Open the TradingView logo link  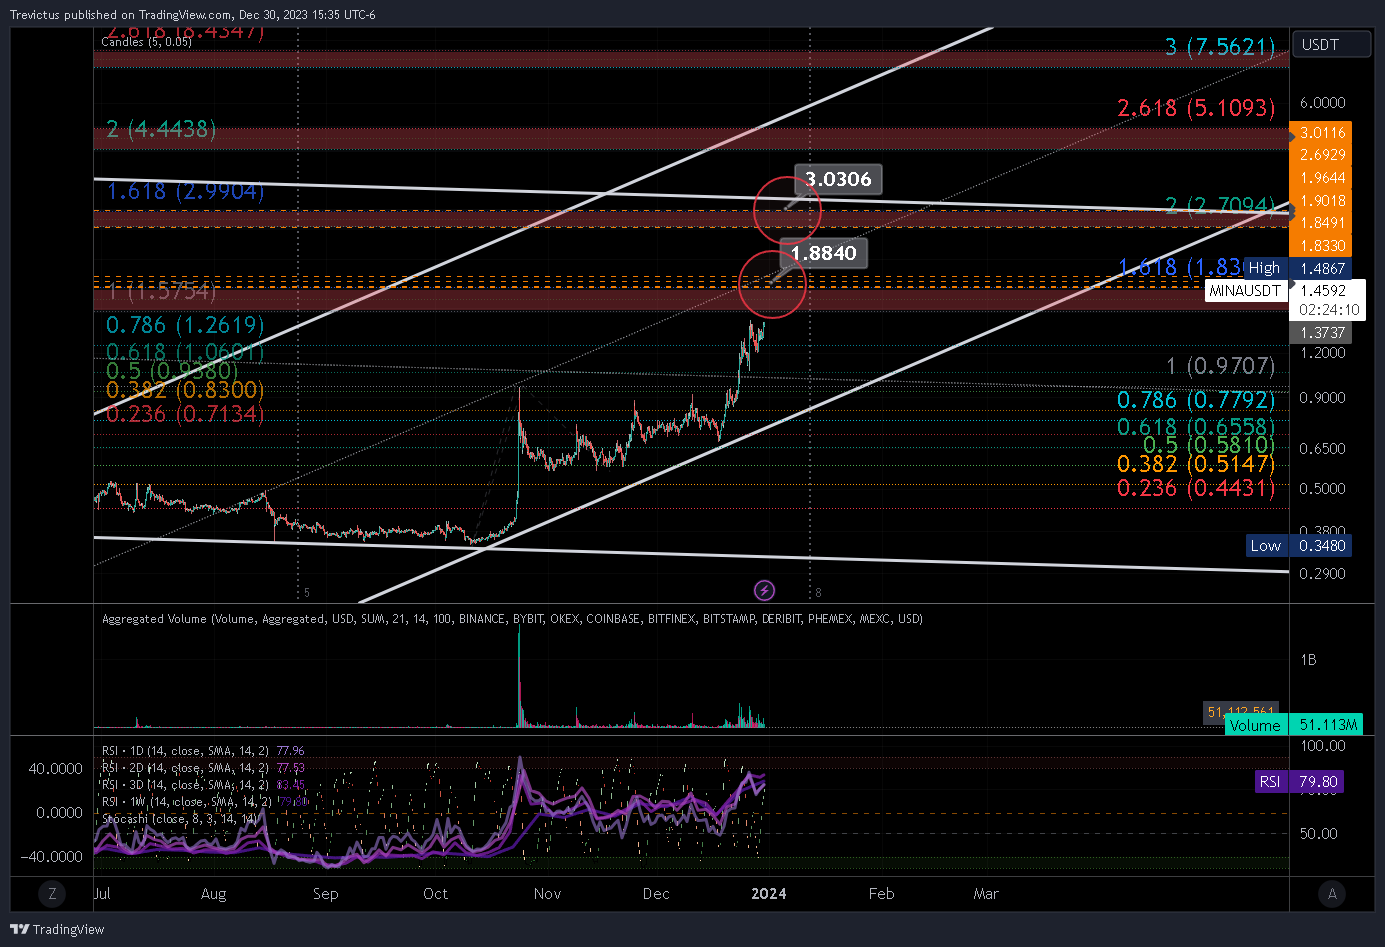[x=57, y=929]
